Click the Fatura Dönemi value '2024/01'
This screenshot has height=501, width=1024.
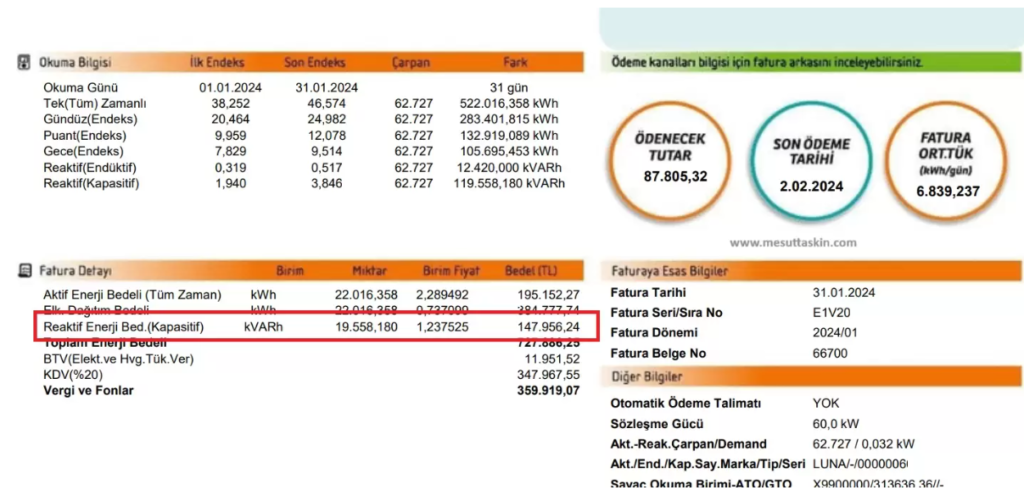(x=835, y=332)
